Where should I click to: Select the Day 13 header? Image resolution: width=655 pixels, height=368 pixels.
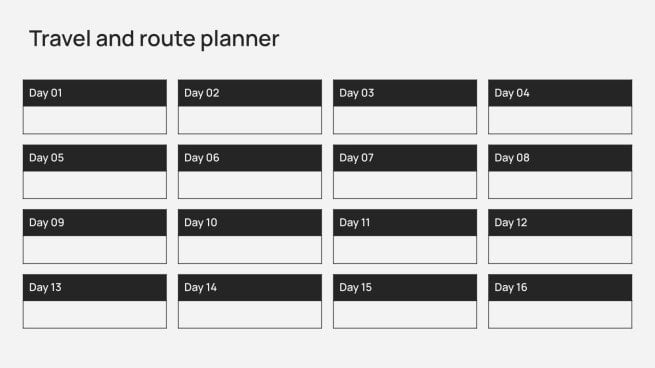pyautogui.click(x=95, y=287)
